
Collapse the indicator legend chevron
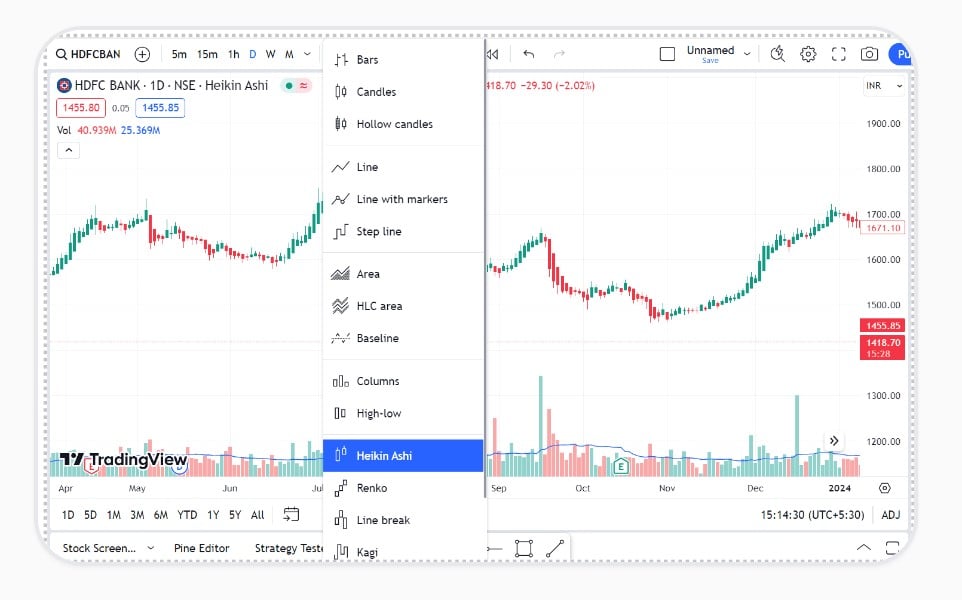68,150
